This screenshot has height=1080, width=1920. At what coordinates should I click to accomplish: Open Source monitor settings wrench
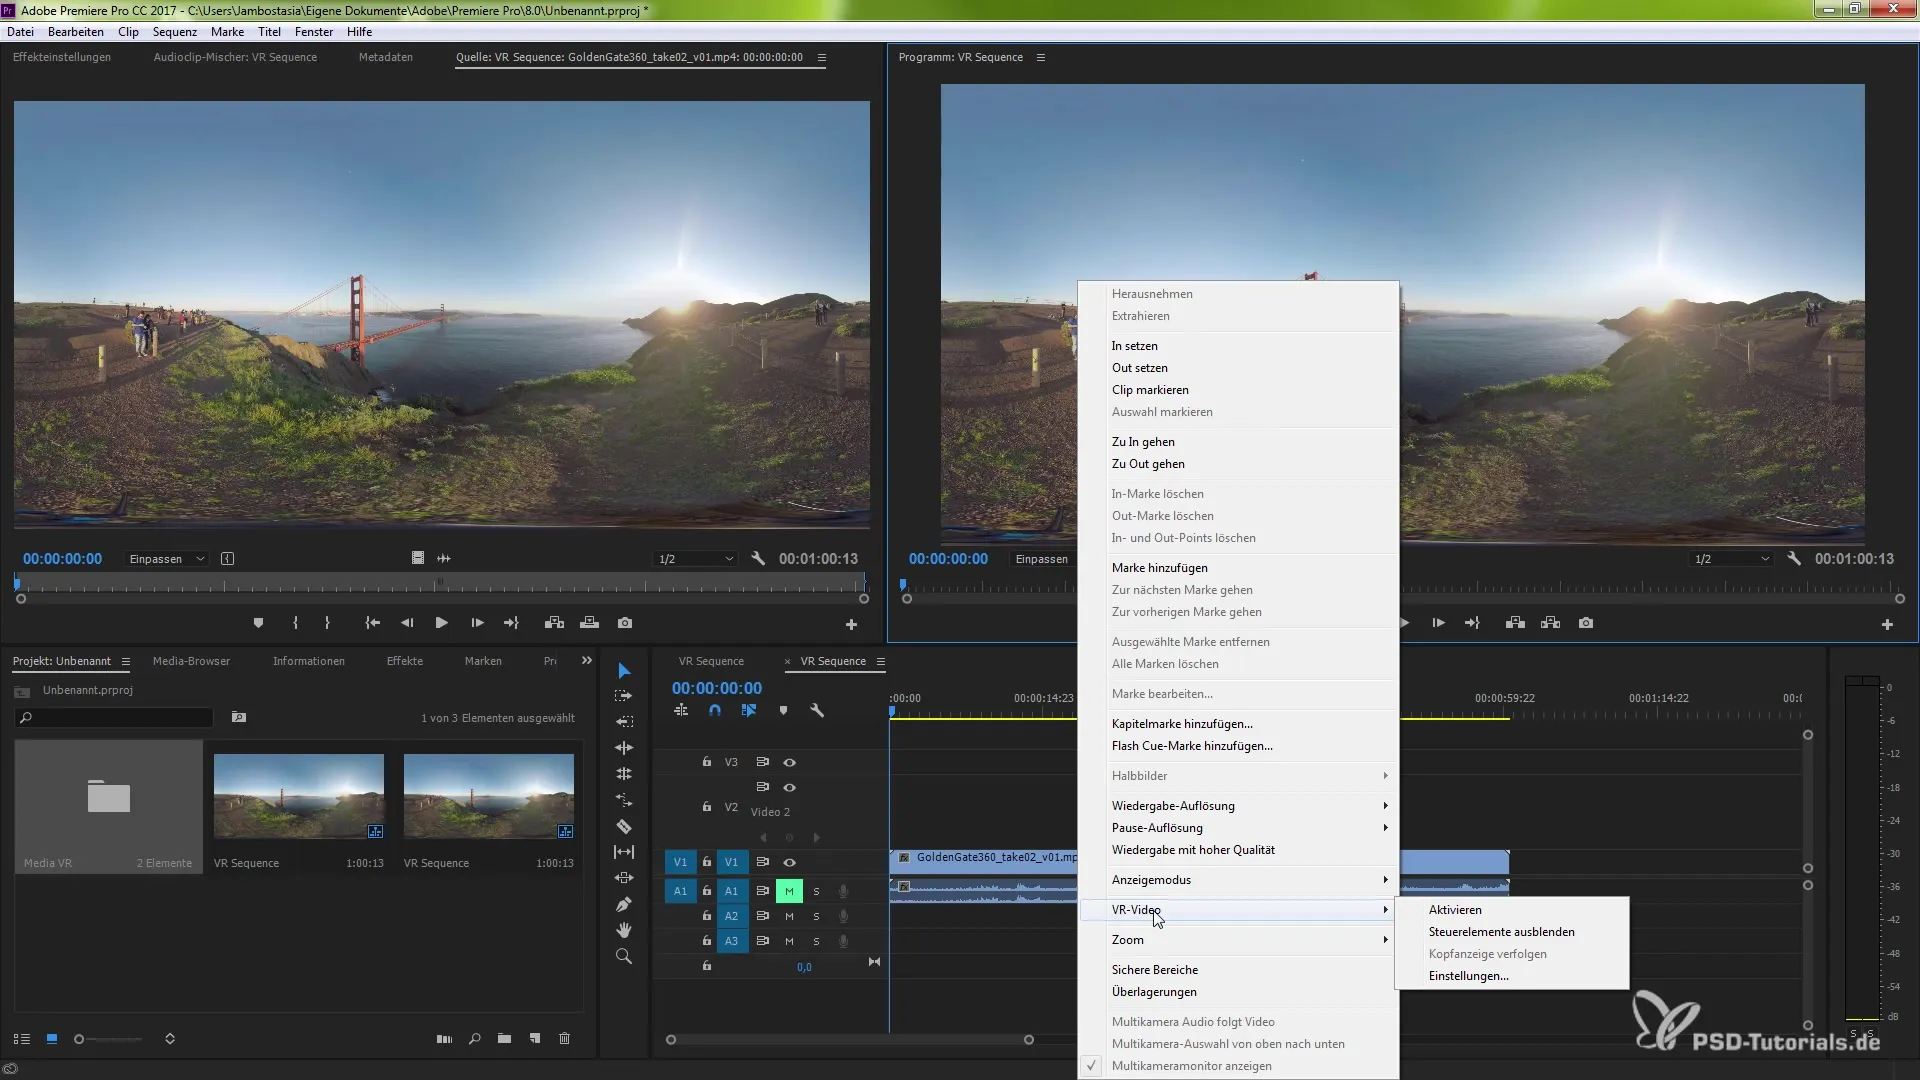click(x=758, y=559)
